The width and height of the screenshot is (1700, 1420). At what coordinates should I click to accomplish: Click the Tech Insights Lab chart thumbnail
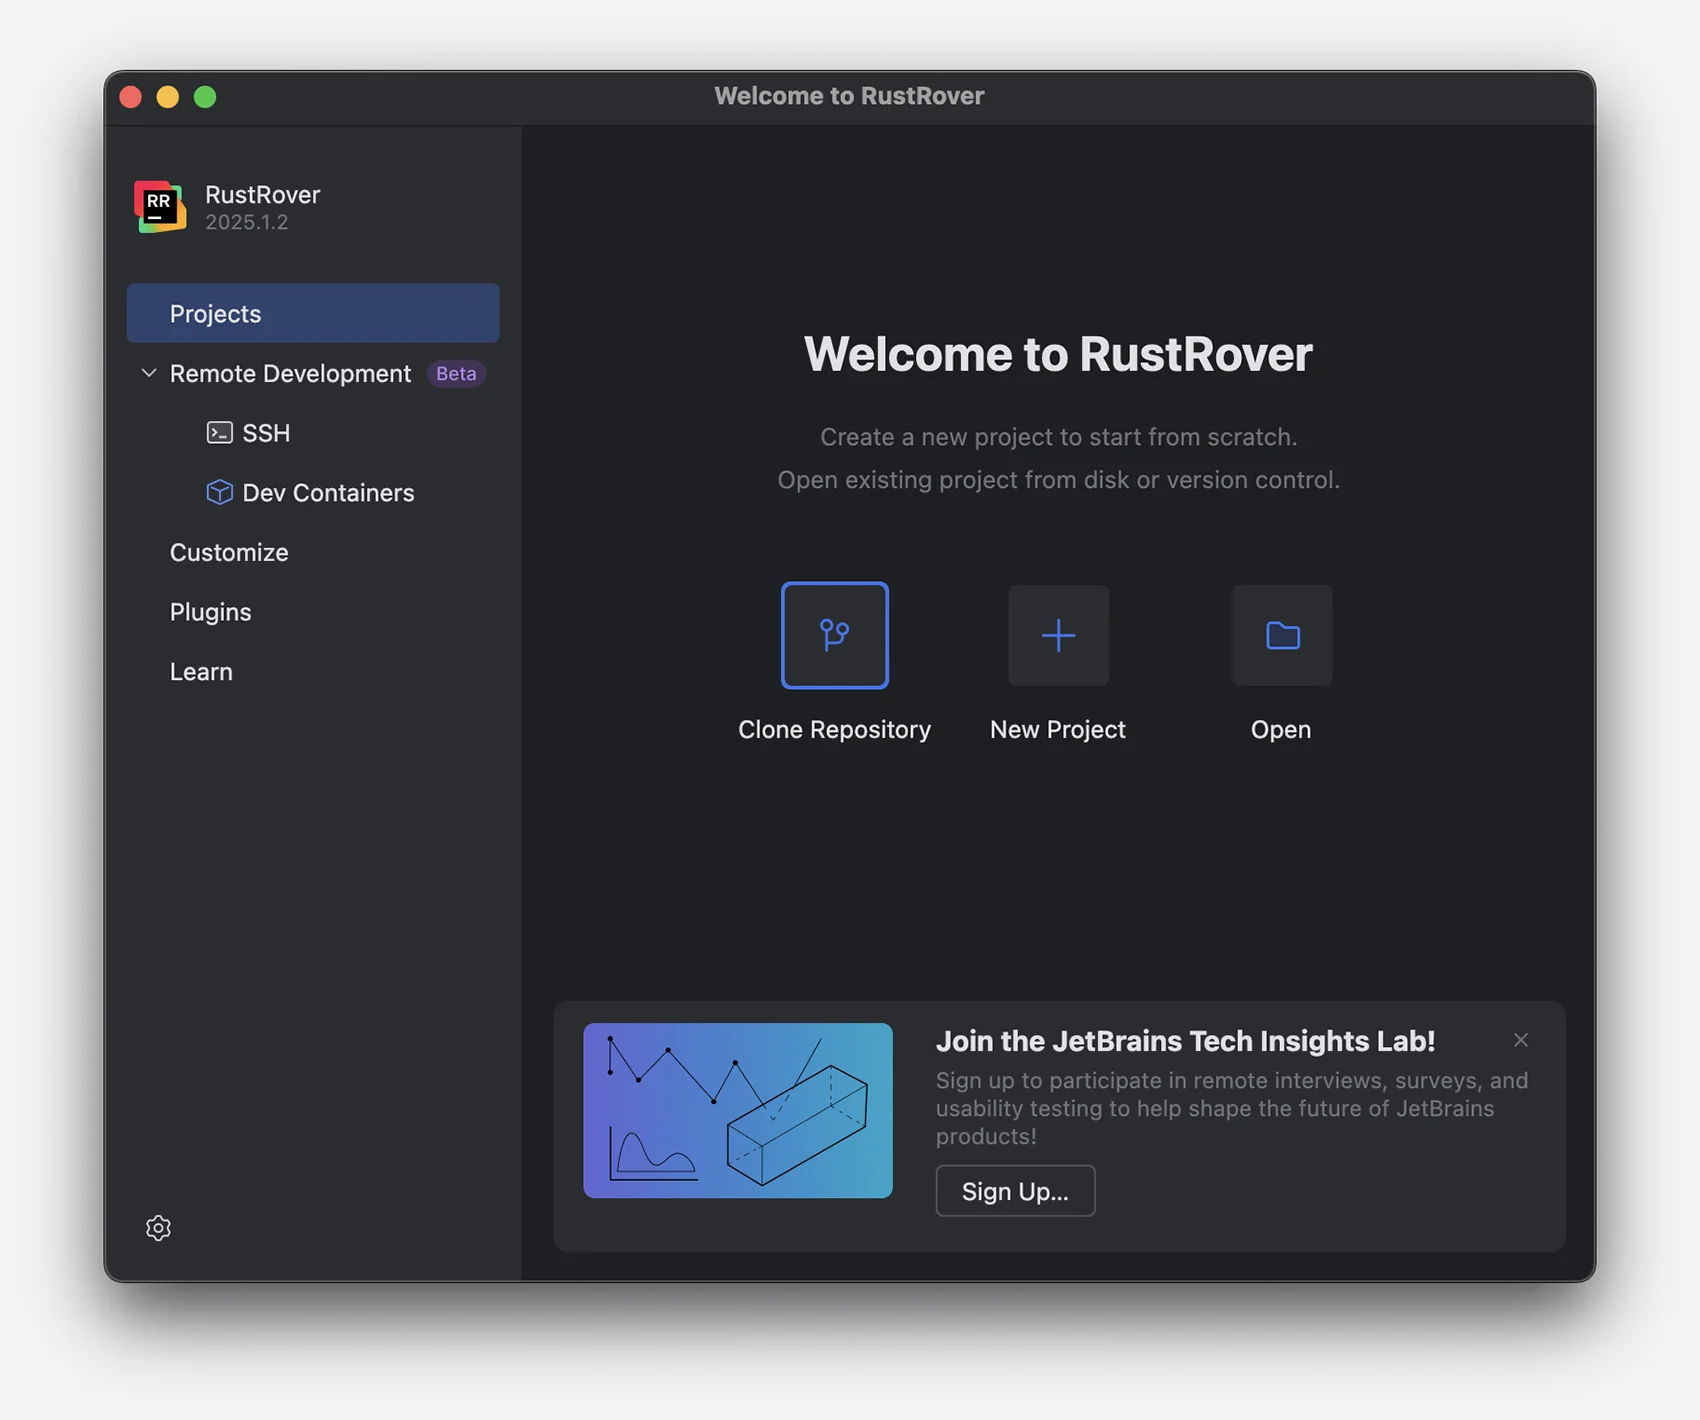(x=738, y=1110)
